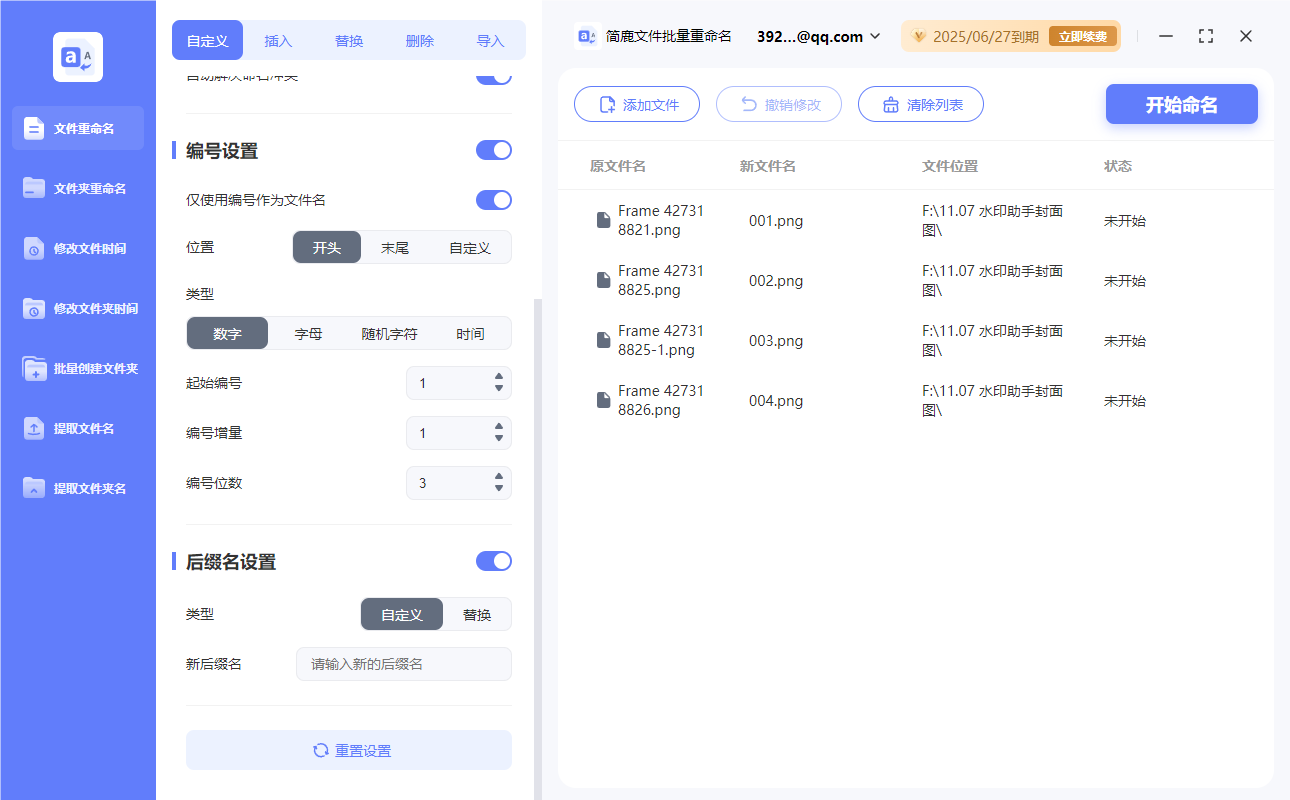Disable 仅使用编号作为文件名 switch

(493, 200)
